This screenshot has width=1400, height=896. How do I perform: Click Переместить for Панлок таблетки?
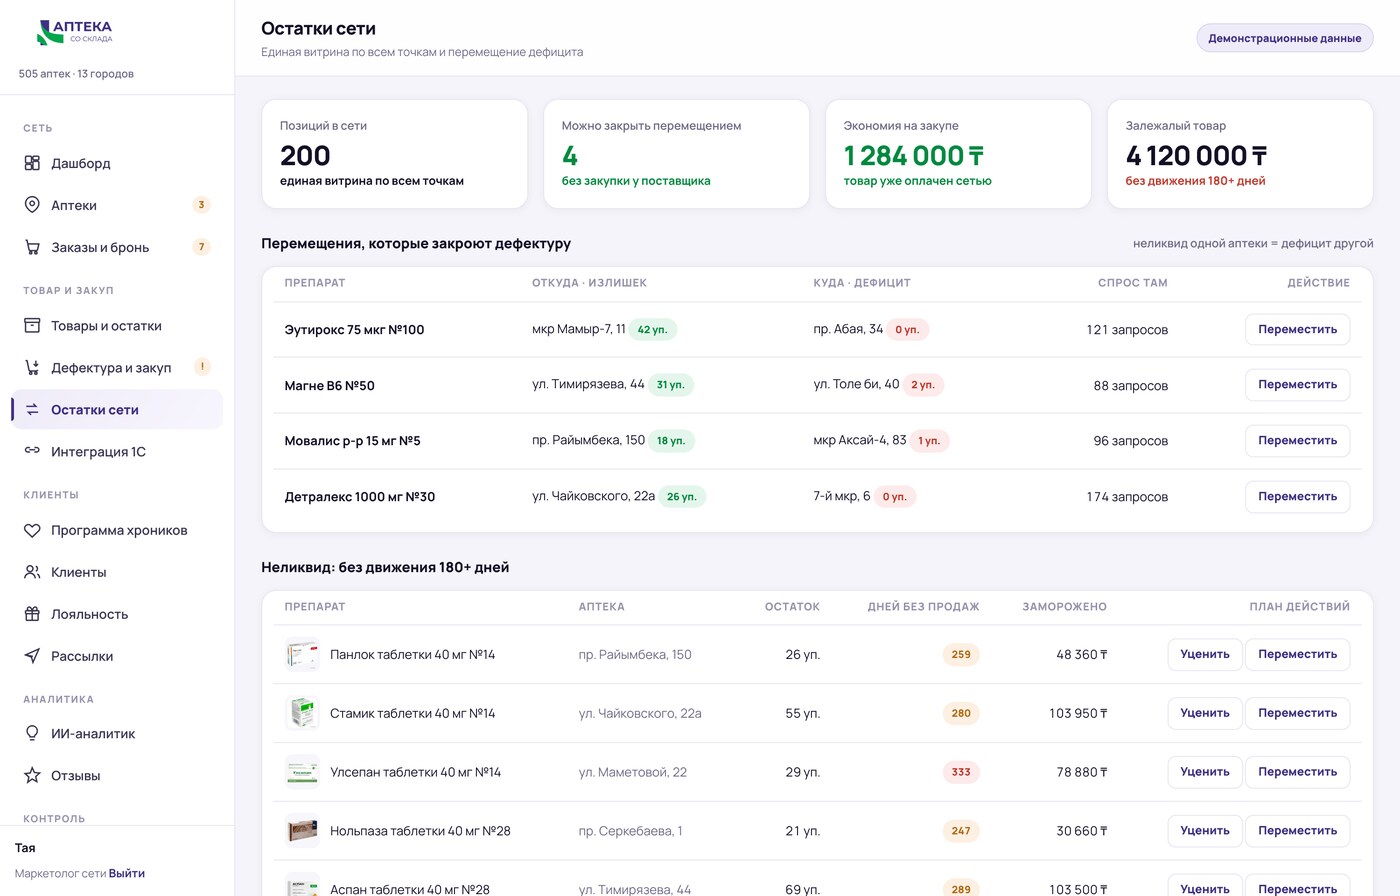pyautogui.click(x=1297, y=654)
